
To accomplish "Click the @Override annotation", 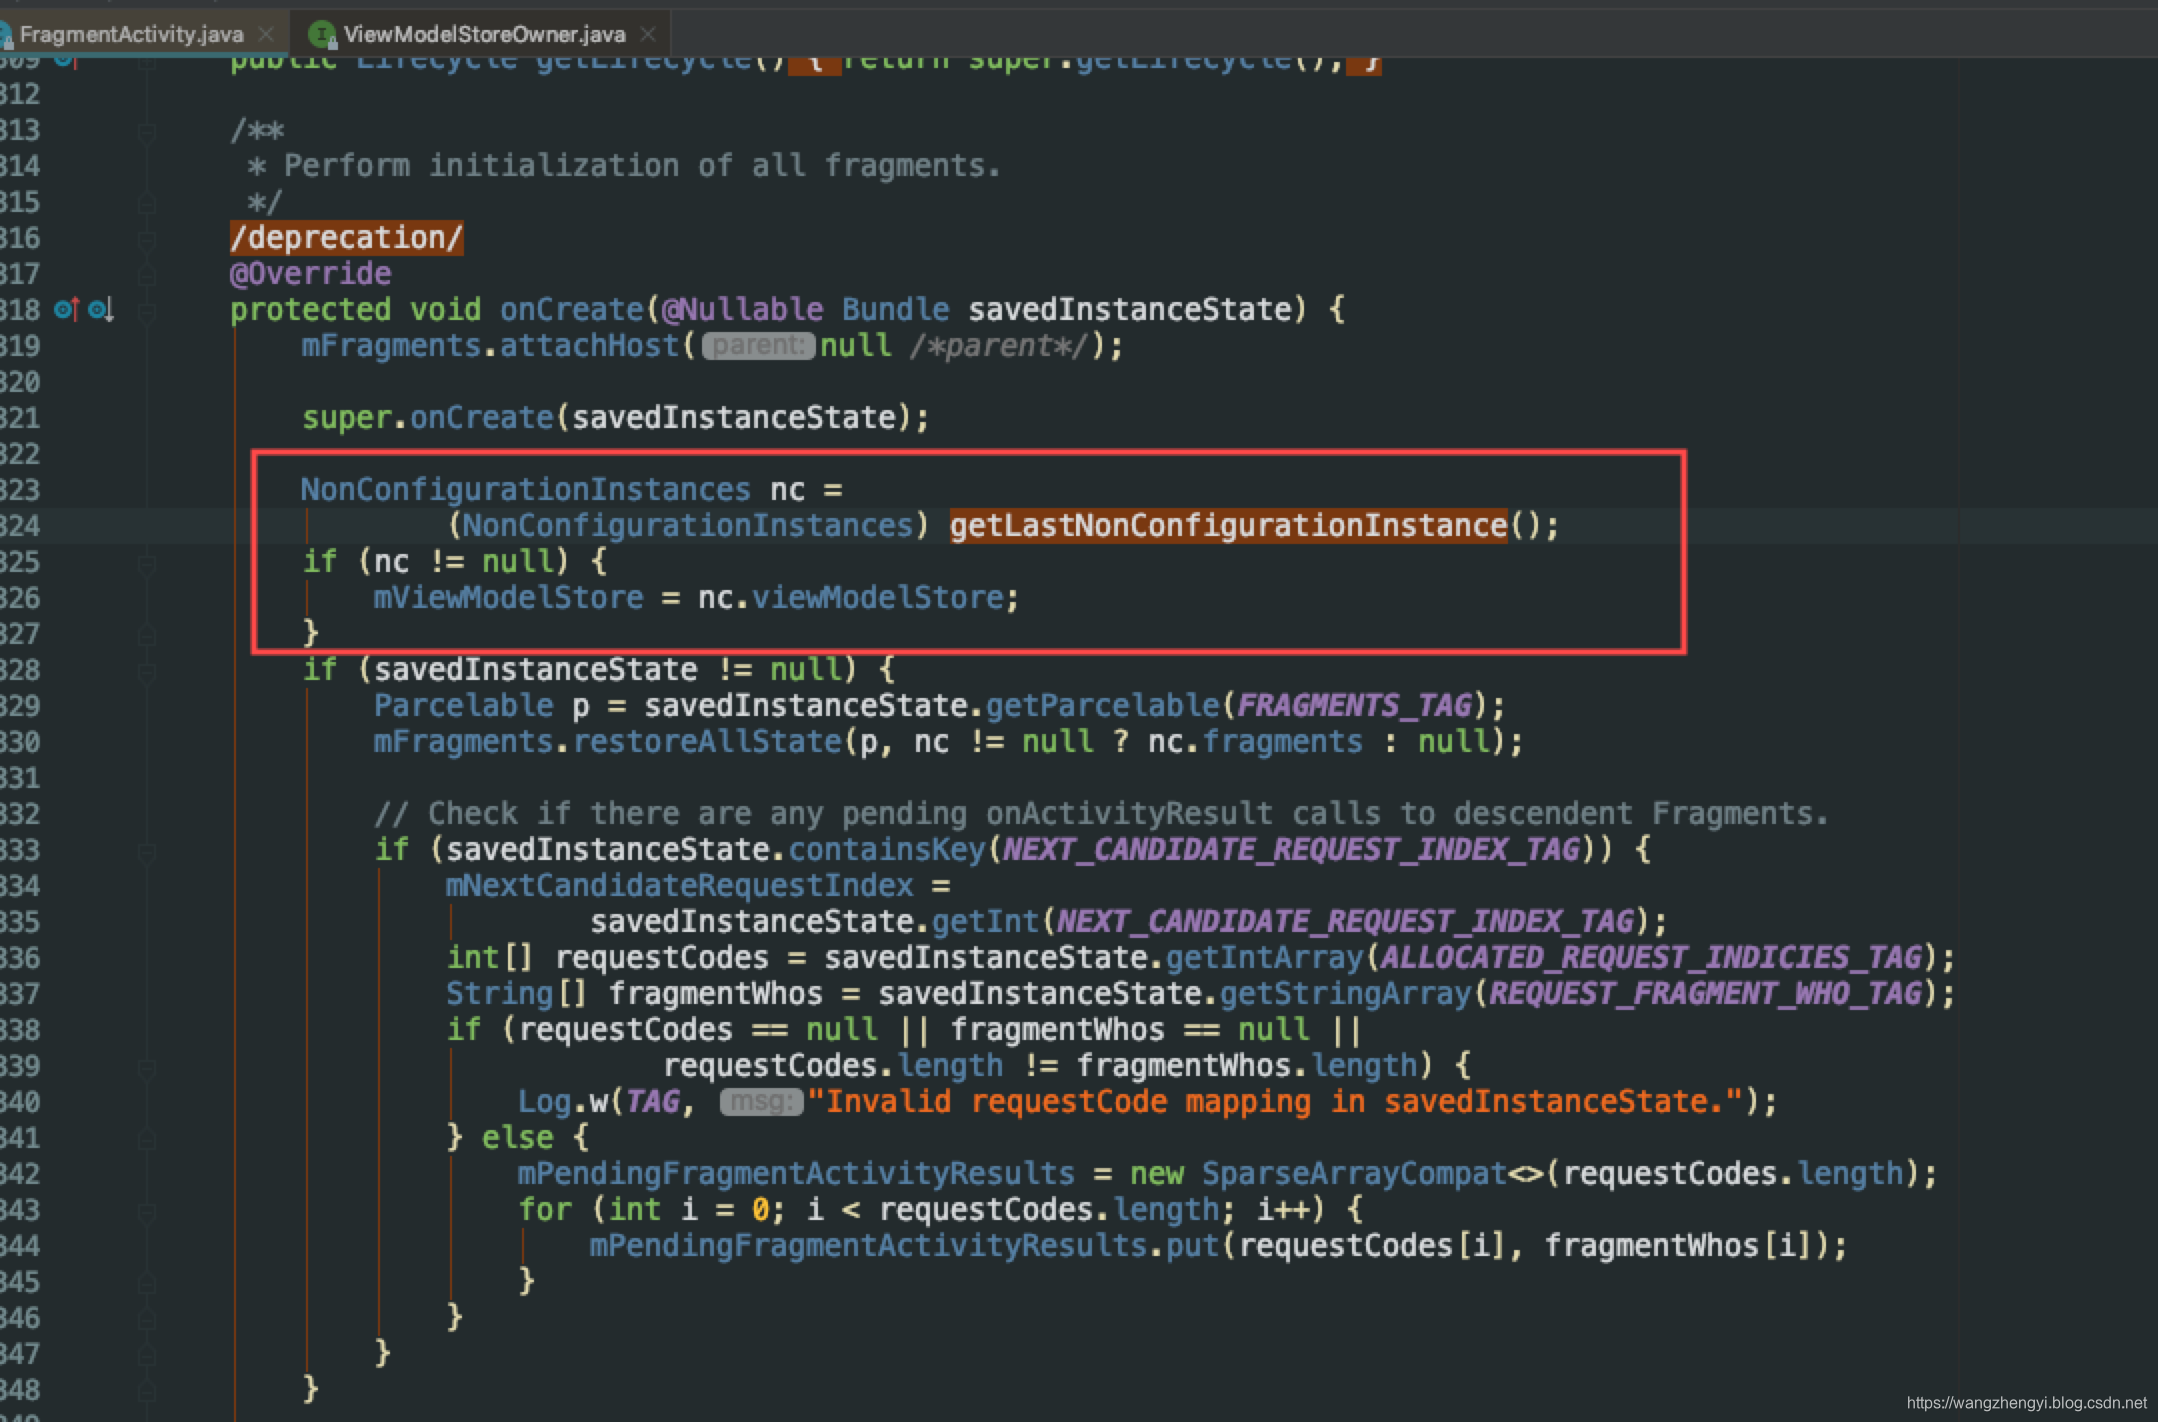I will 311,274.
